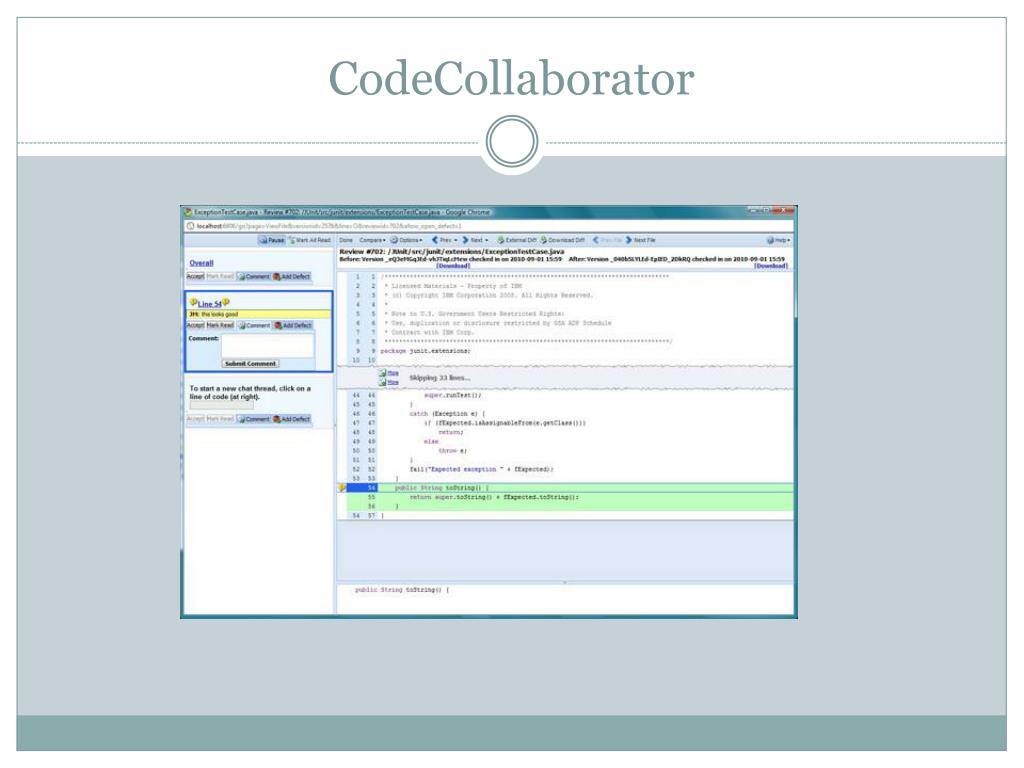Click the 'super.runTest();' code line
1024x768 pixels.
tap(453, 395)
